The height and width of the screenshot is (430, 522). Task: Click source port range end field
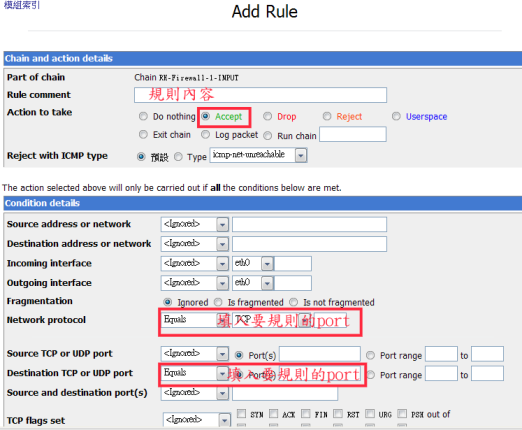pyautogui.click(x=487, y=354)
